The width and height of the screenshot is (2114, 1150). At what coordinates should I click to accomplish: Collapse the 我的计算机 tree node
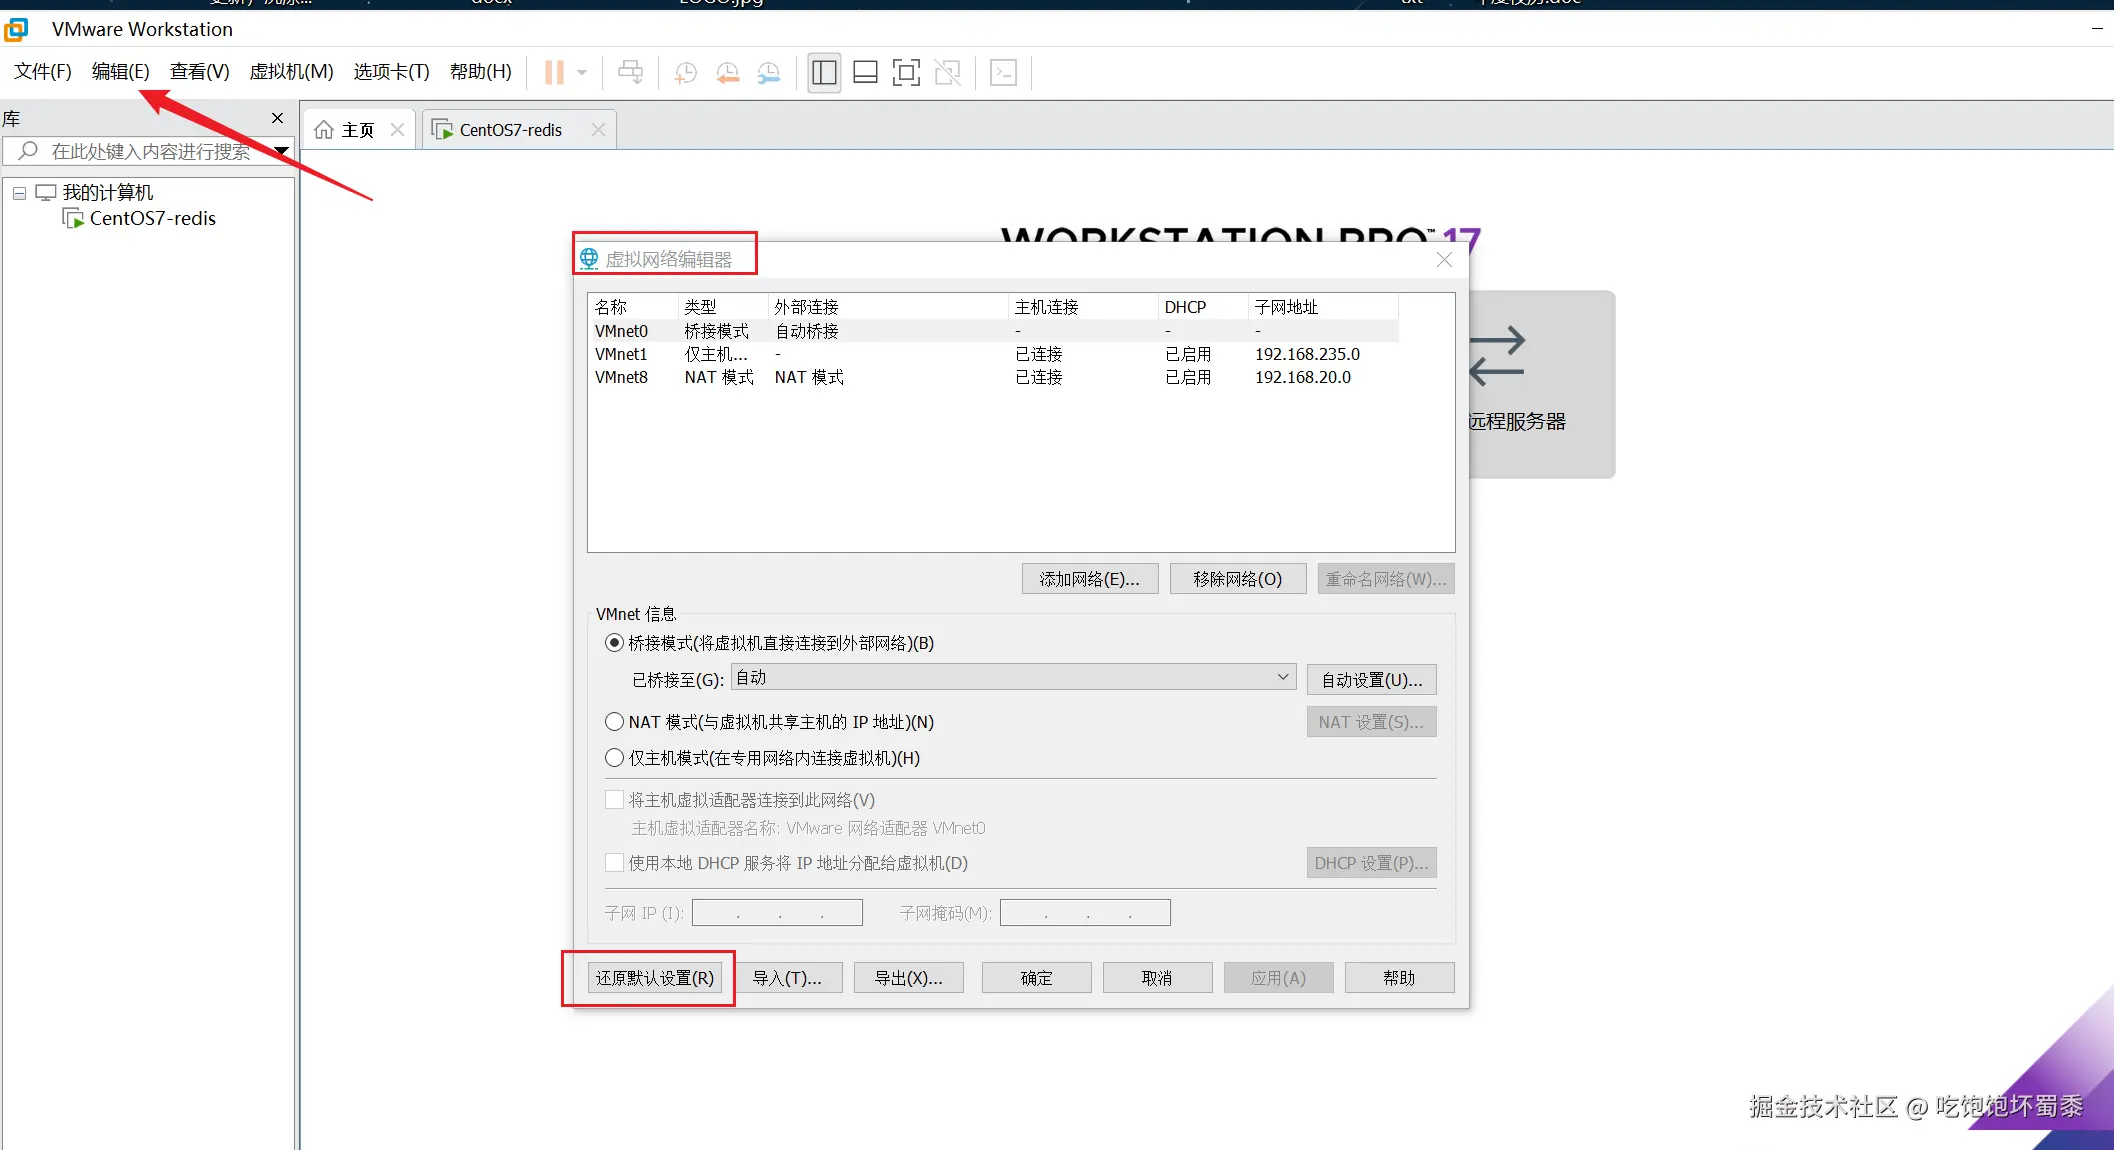(x=17, y=192)
